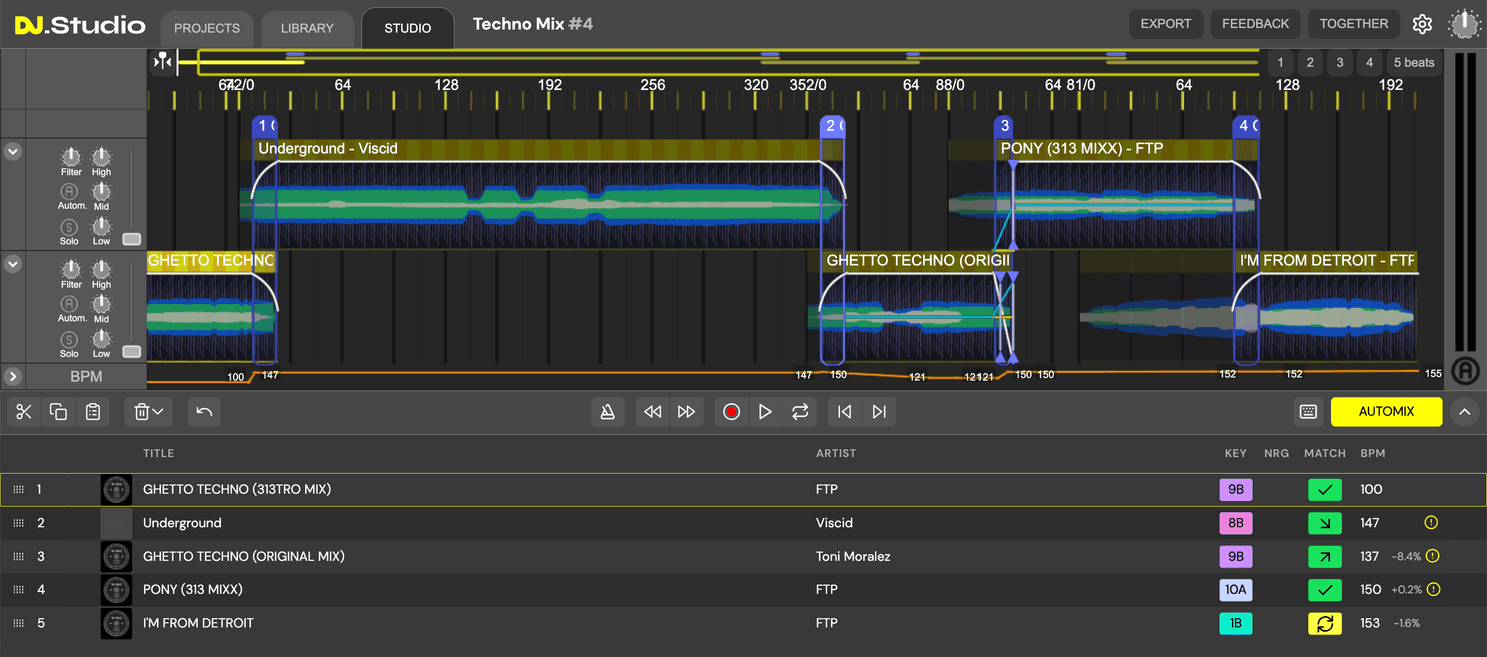This screenshot has height=657, width=1487.
Task: Select zoom level 2
Action: tap(1310, 62)
